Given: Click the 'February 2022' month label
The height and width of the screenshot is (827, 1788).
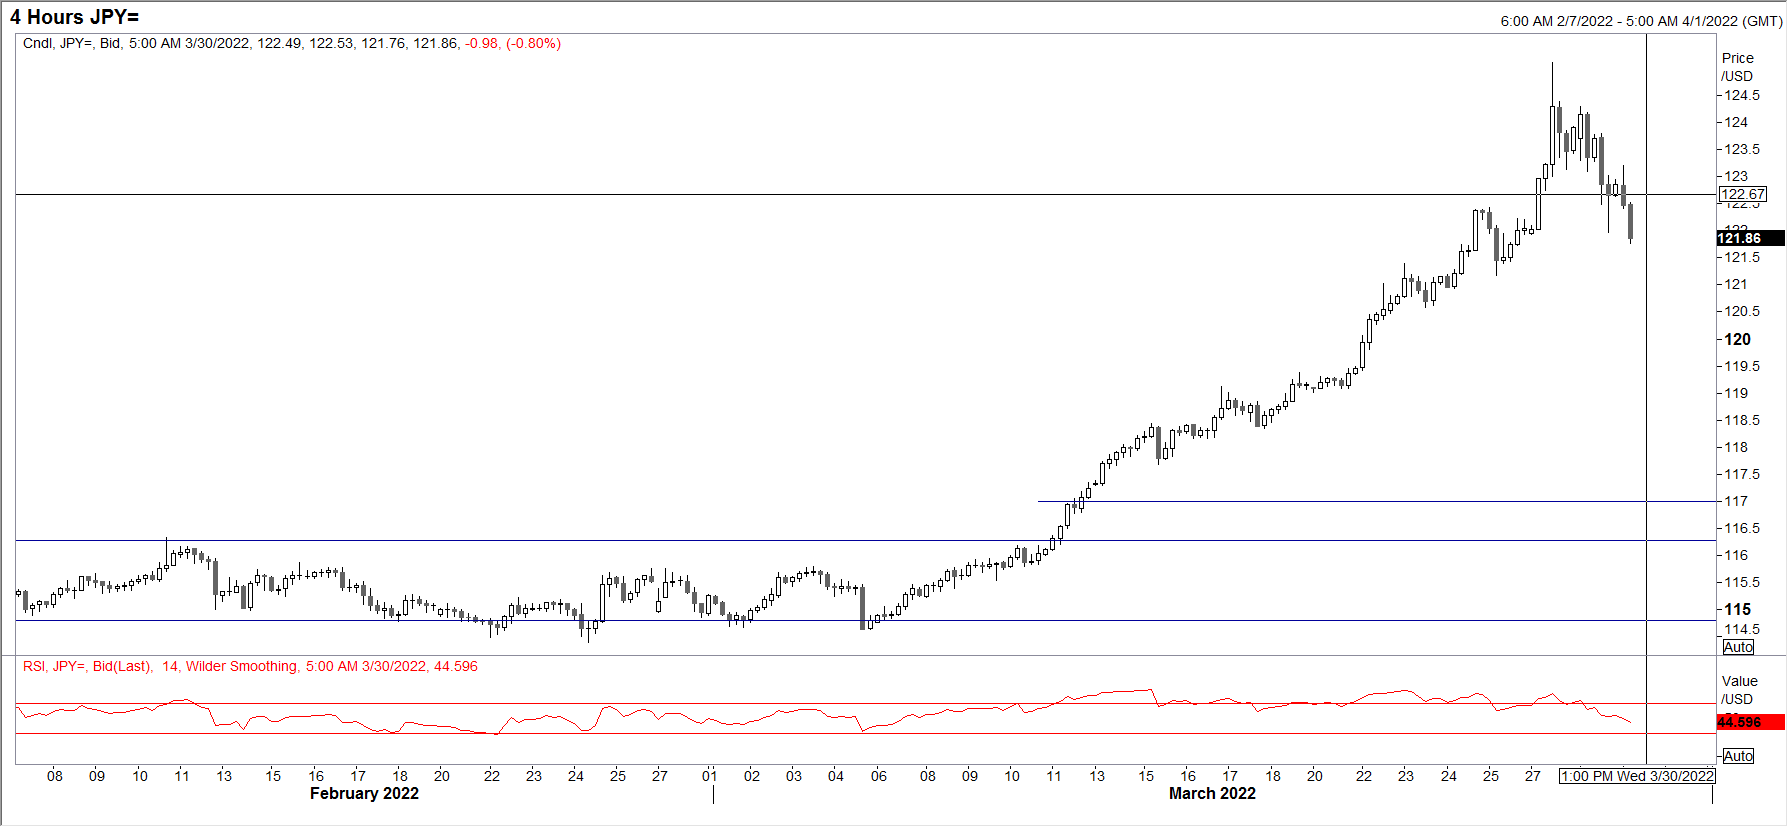Looking at the screenshot, I should tap(364, 793).
